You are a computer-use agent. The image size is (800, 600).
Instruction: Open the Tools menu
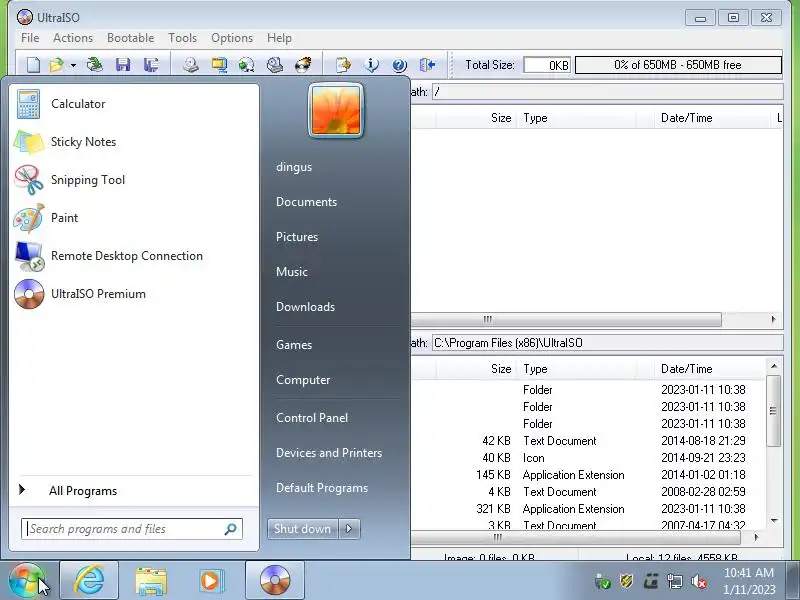click(x=183, y=38)
